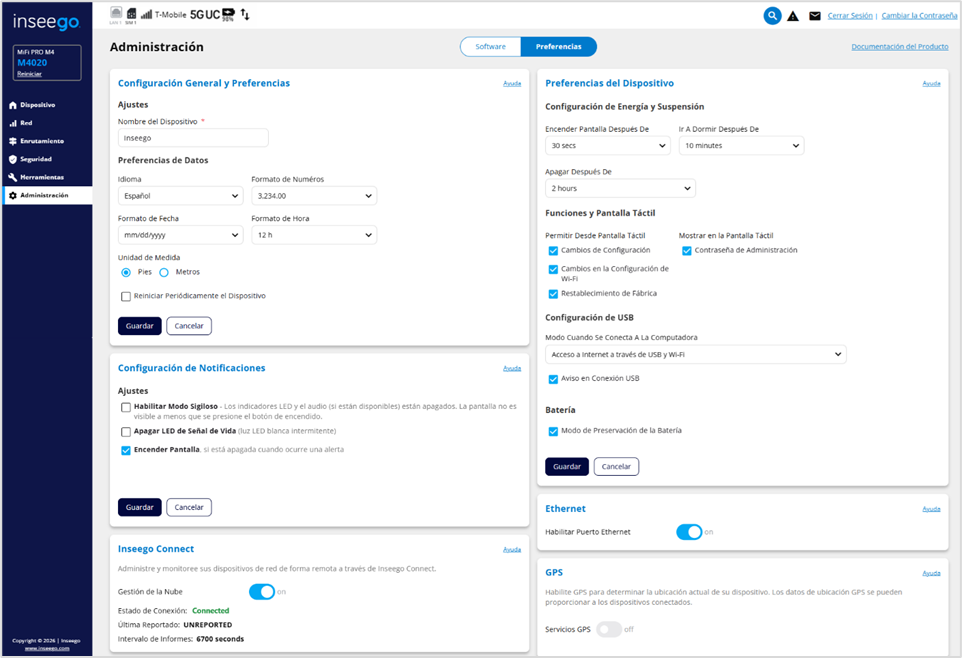Viewport: 962px width, 658px height.
Task: Open Herramientas in the sidebar
Action: pos(41,177)
